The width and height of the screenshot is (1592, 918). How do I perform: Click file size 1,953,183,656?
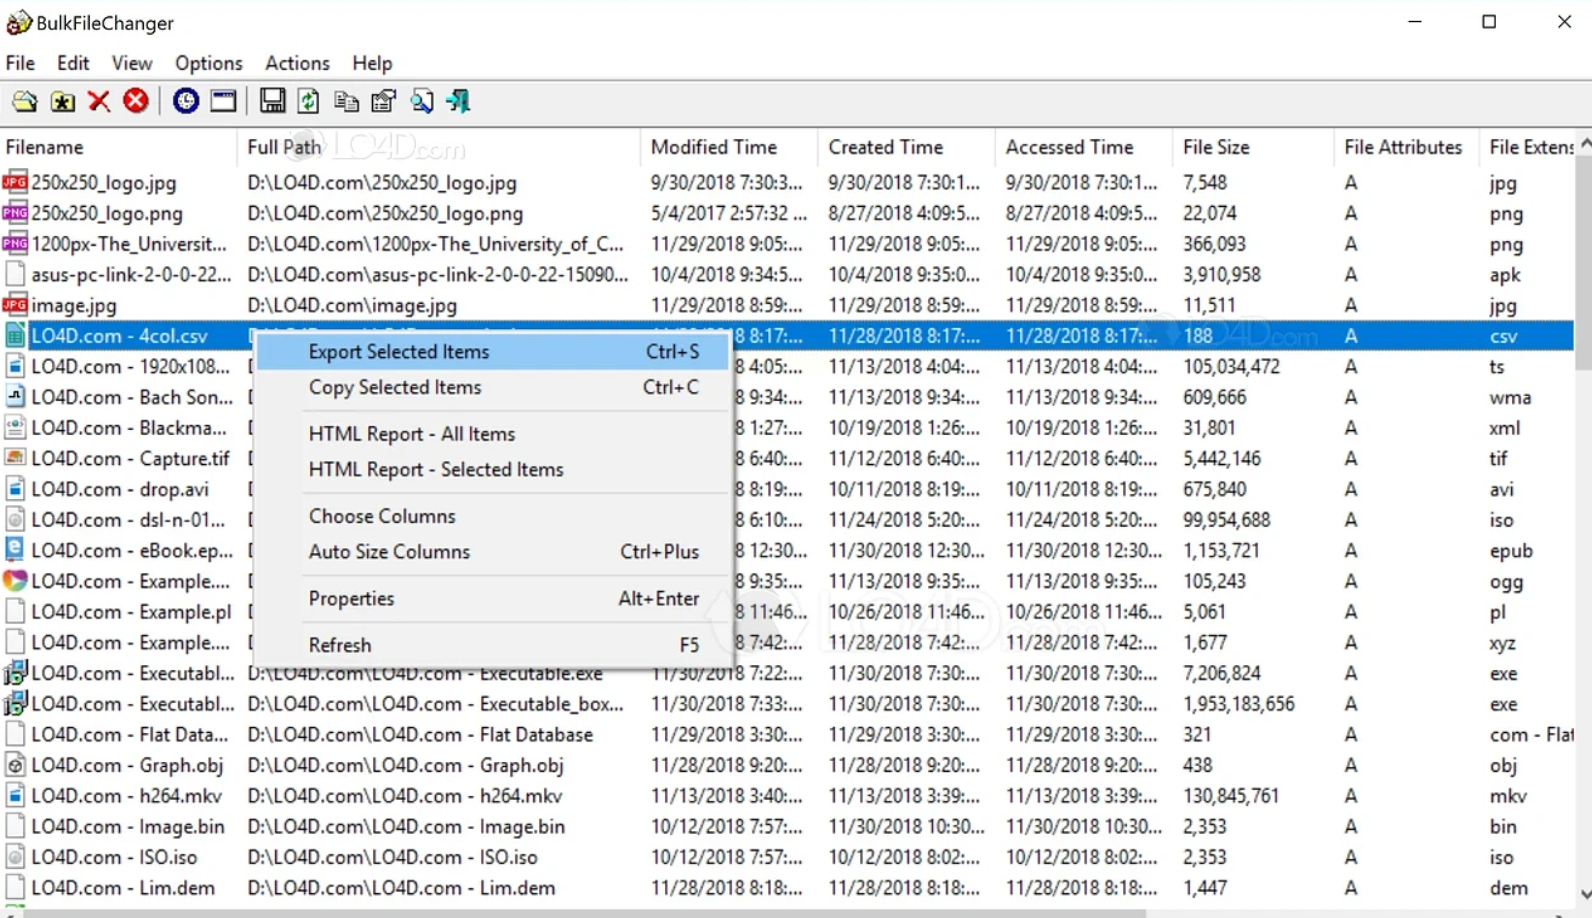tap(1239, 704)
